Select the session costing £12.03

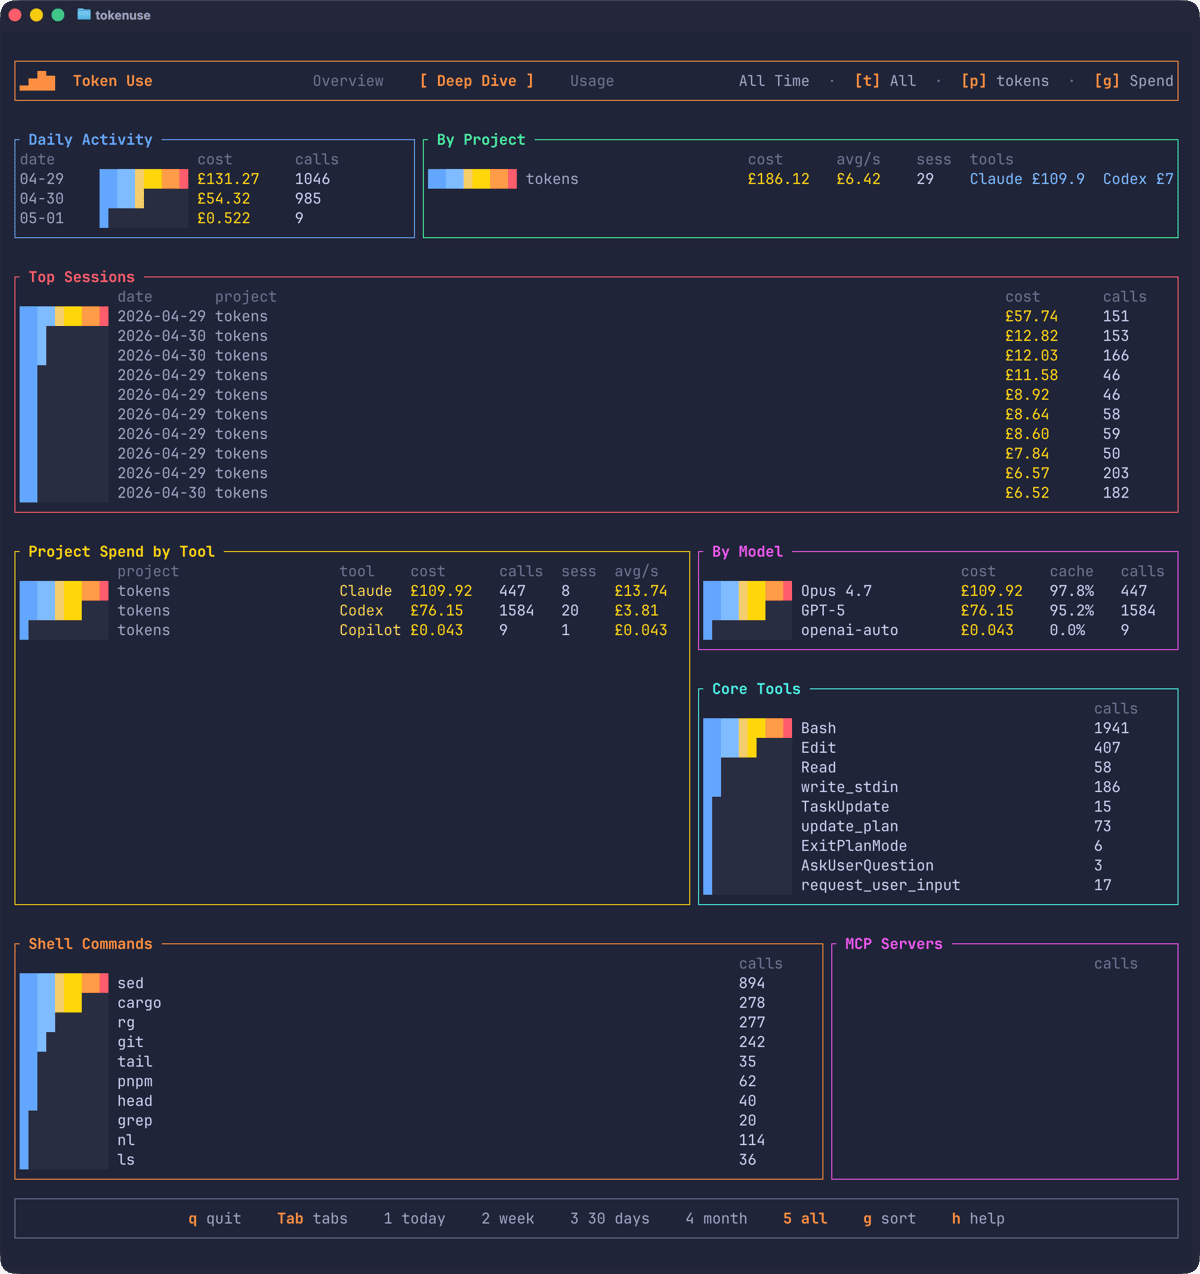pos(596,355)
